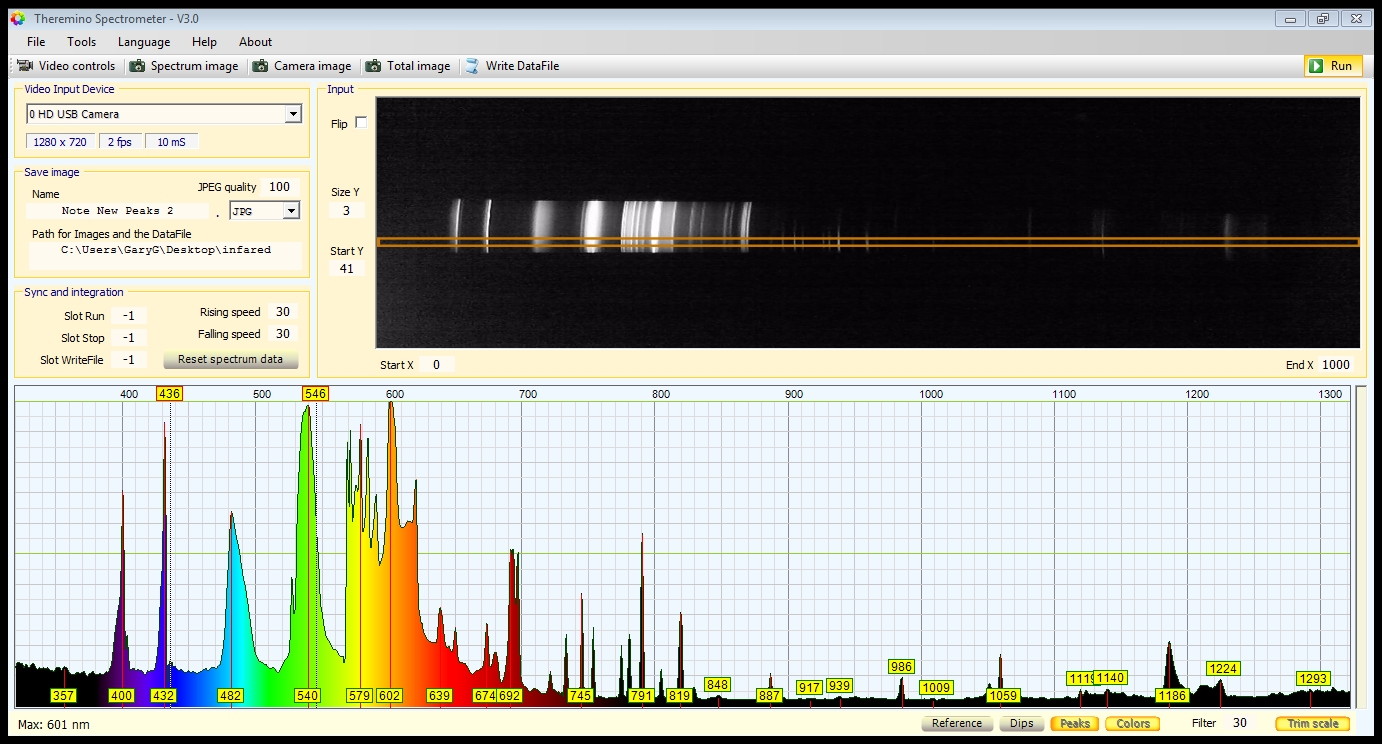This screenshot has width=1382, height=744.
Task: Open the JPG file format dropdown
Action: coord(291,210)
